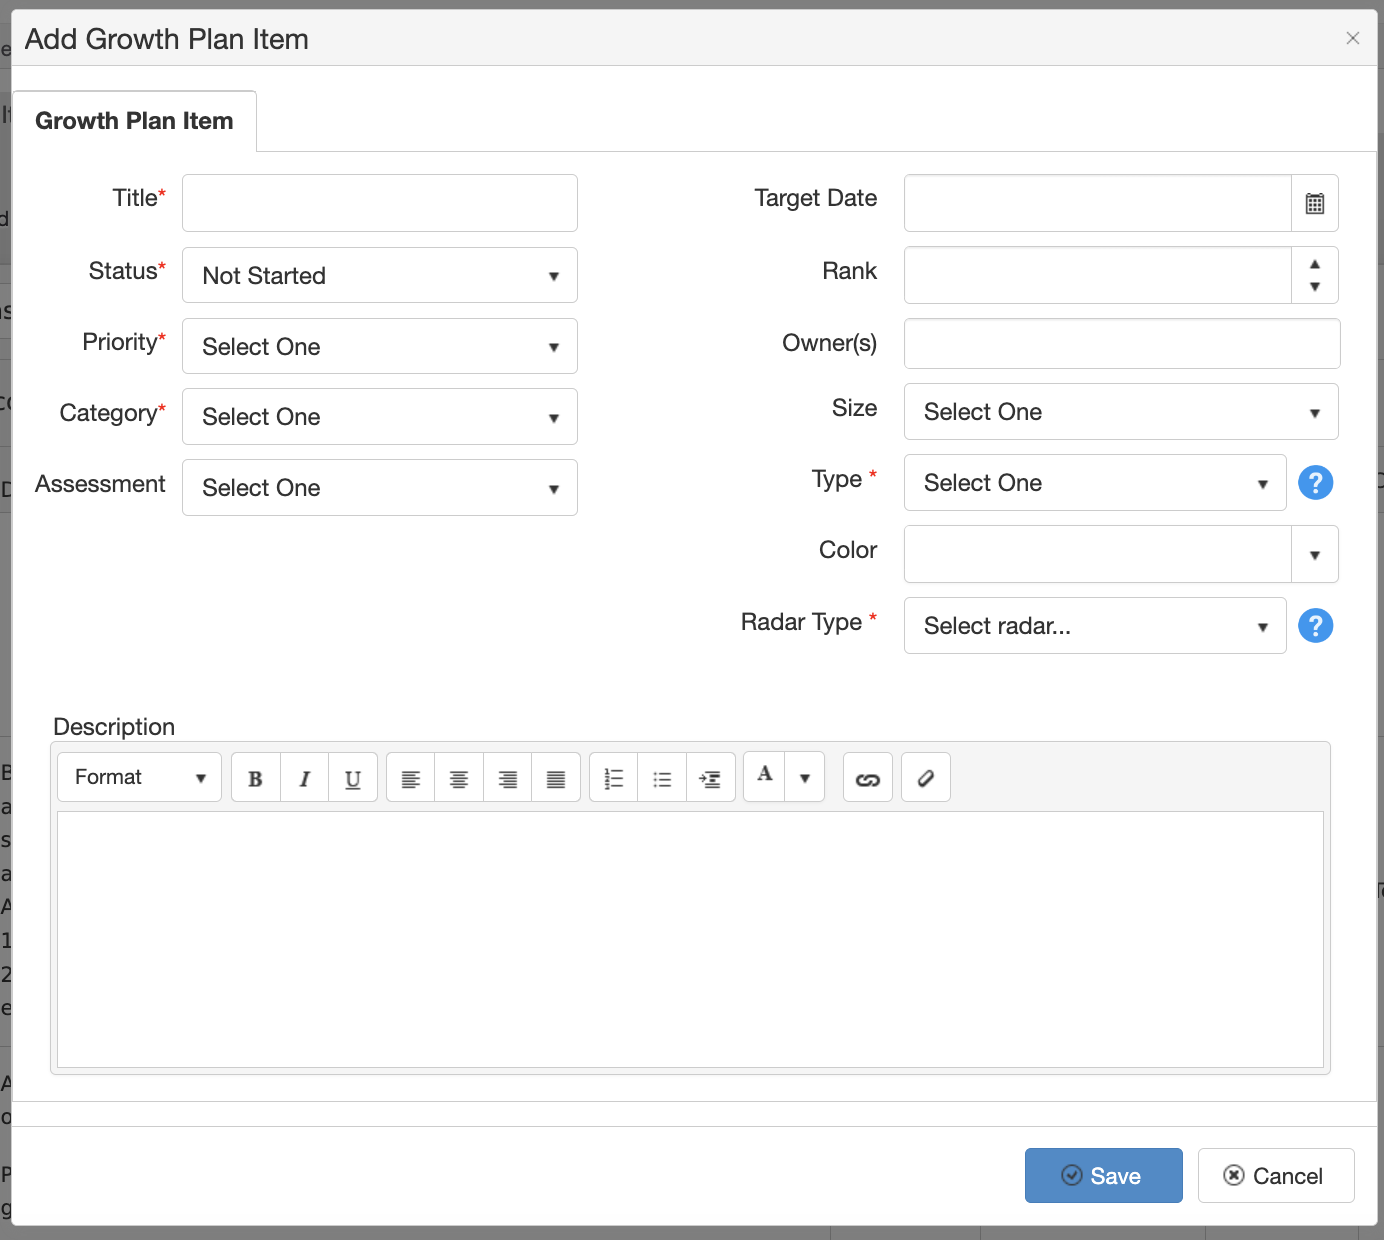Image resolution: width=1384 pixels, height=1240 pixels.
Task: Center align description text
Action: pyautogui.click(x=459, y=778)
